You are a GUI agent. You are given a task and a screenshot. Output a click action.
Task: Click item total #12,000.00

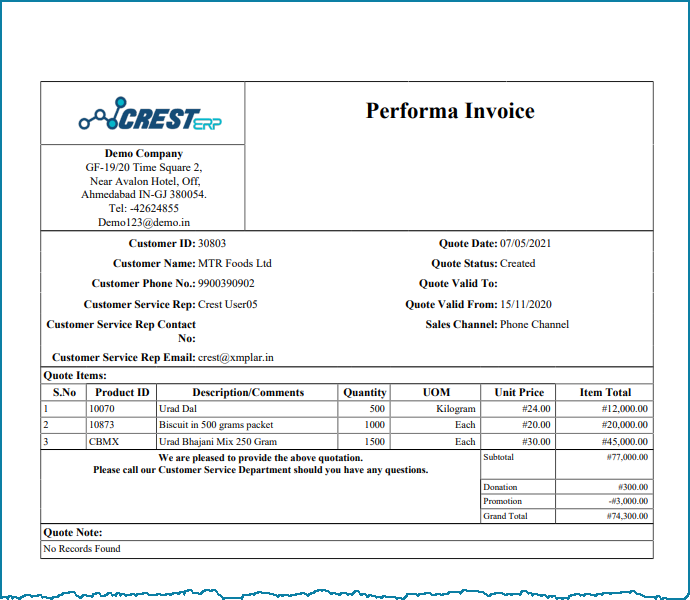click(x=624, y=409)
